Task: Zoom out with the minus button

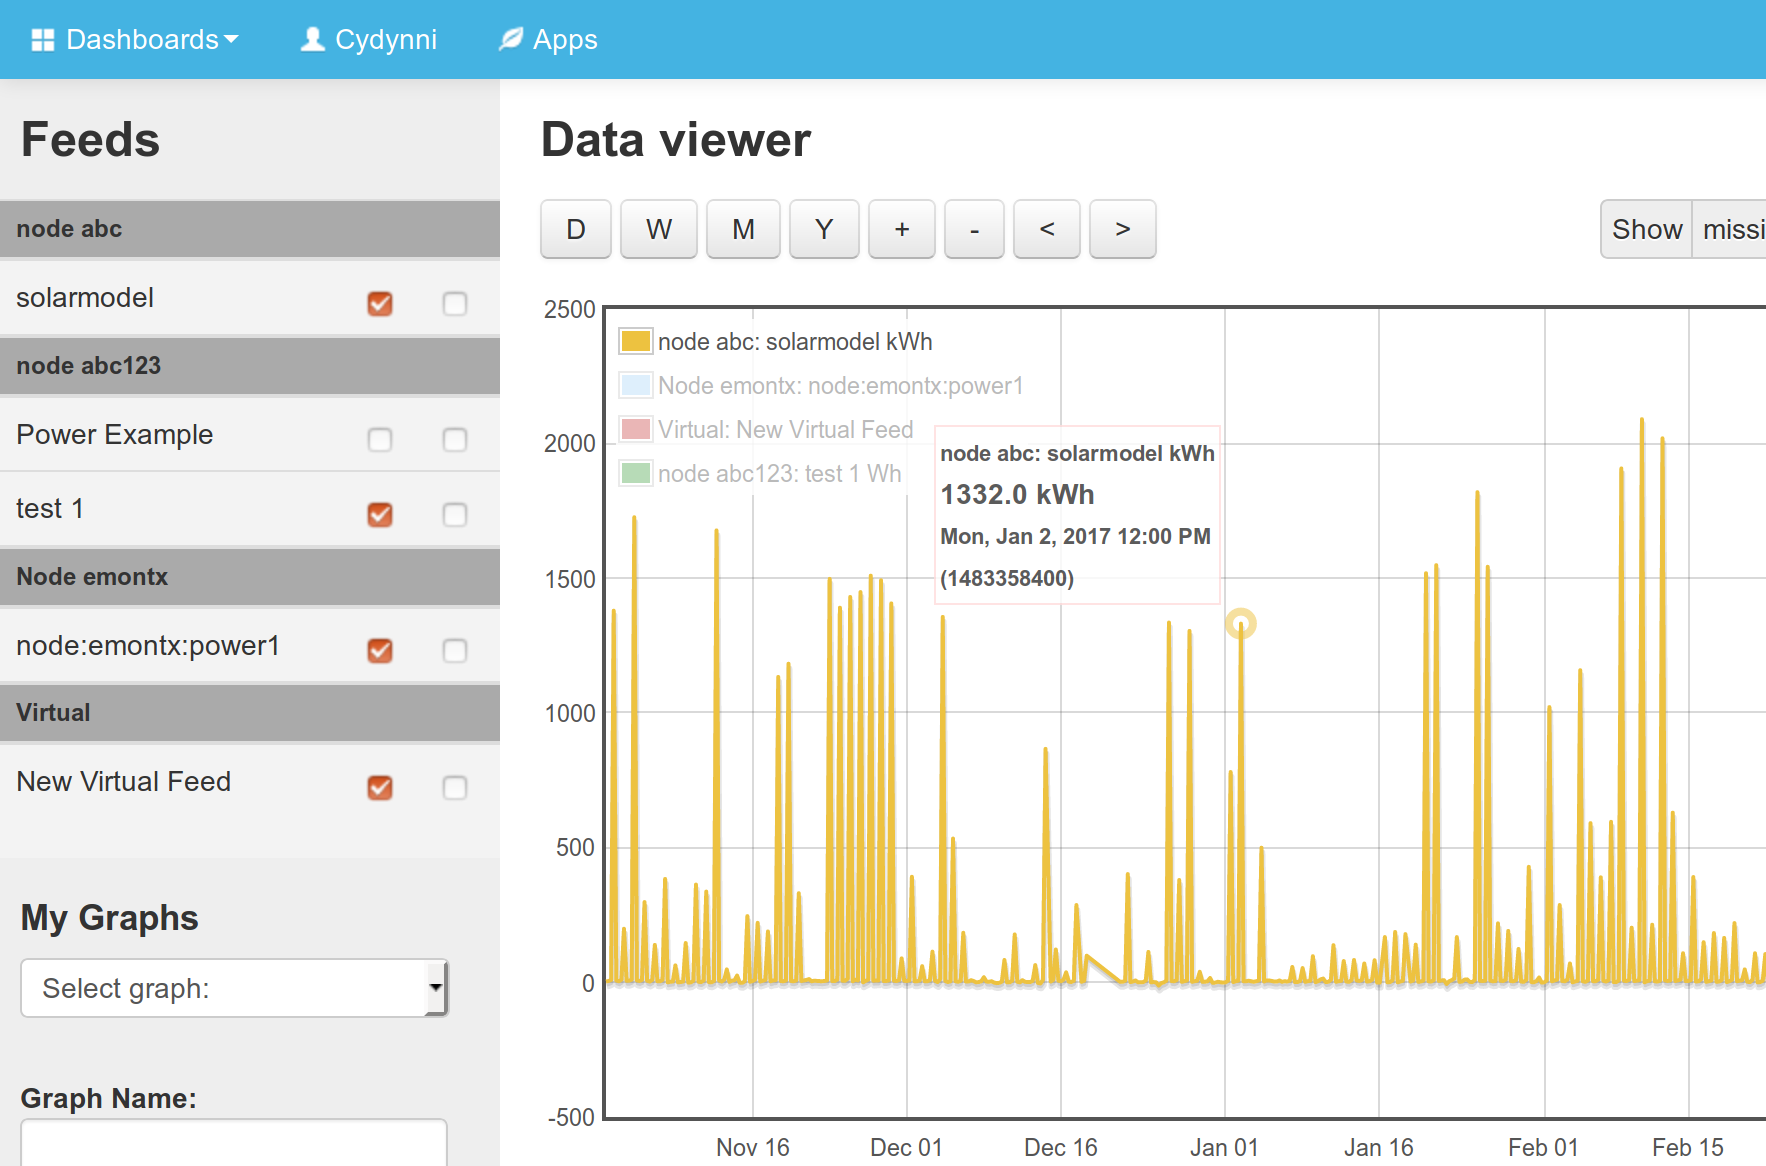Action: tap(974, 229)
